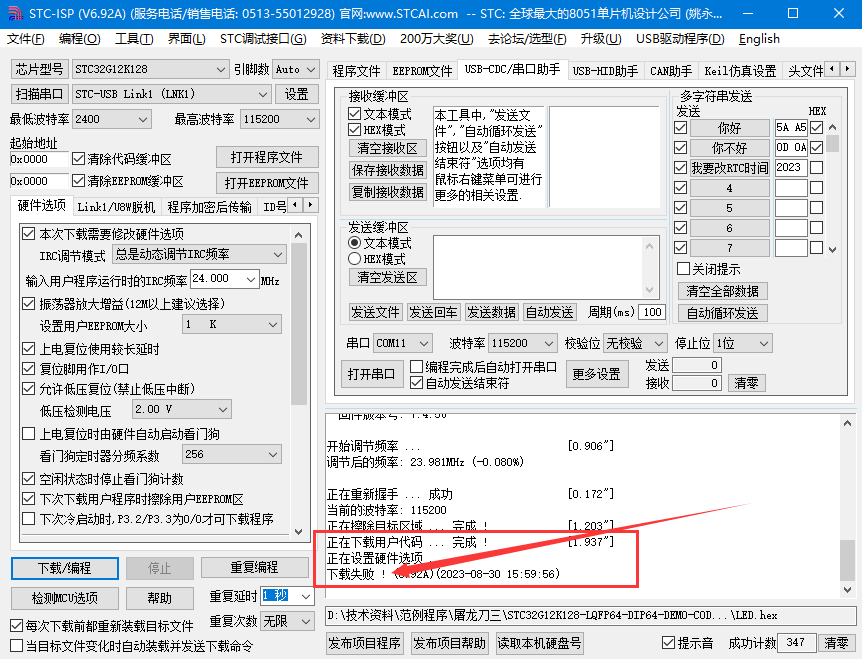Viewport: 862px width, 659px height.
Task: Click the right arrow beside the ID号 tab
Action: [x=311, y=205]
